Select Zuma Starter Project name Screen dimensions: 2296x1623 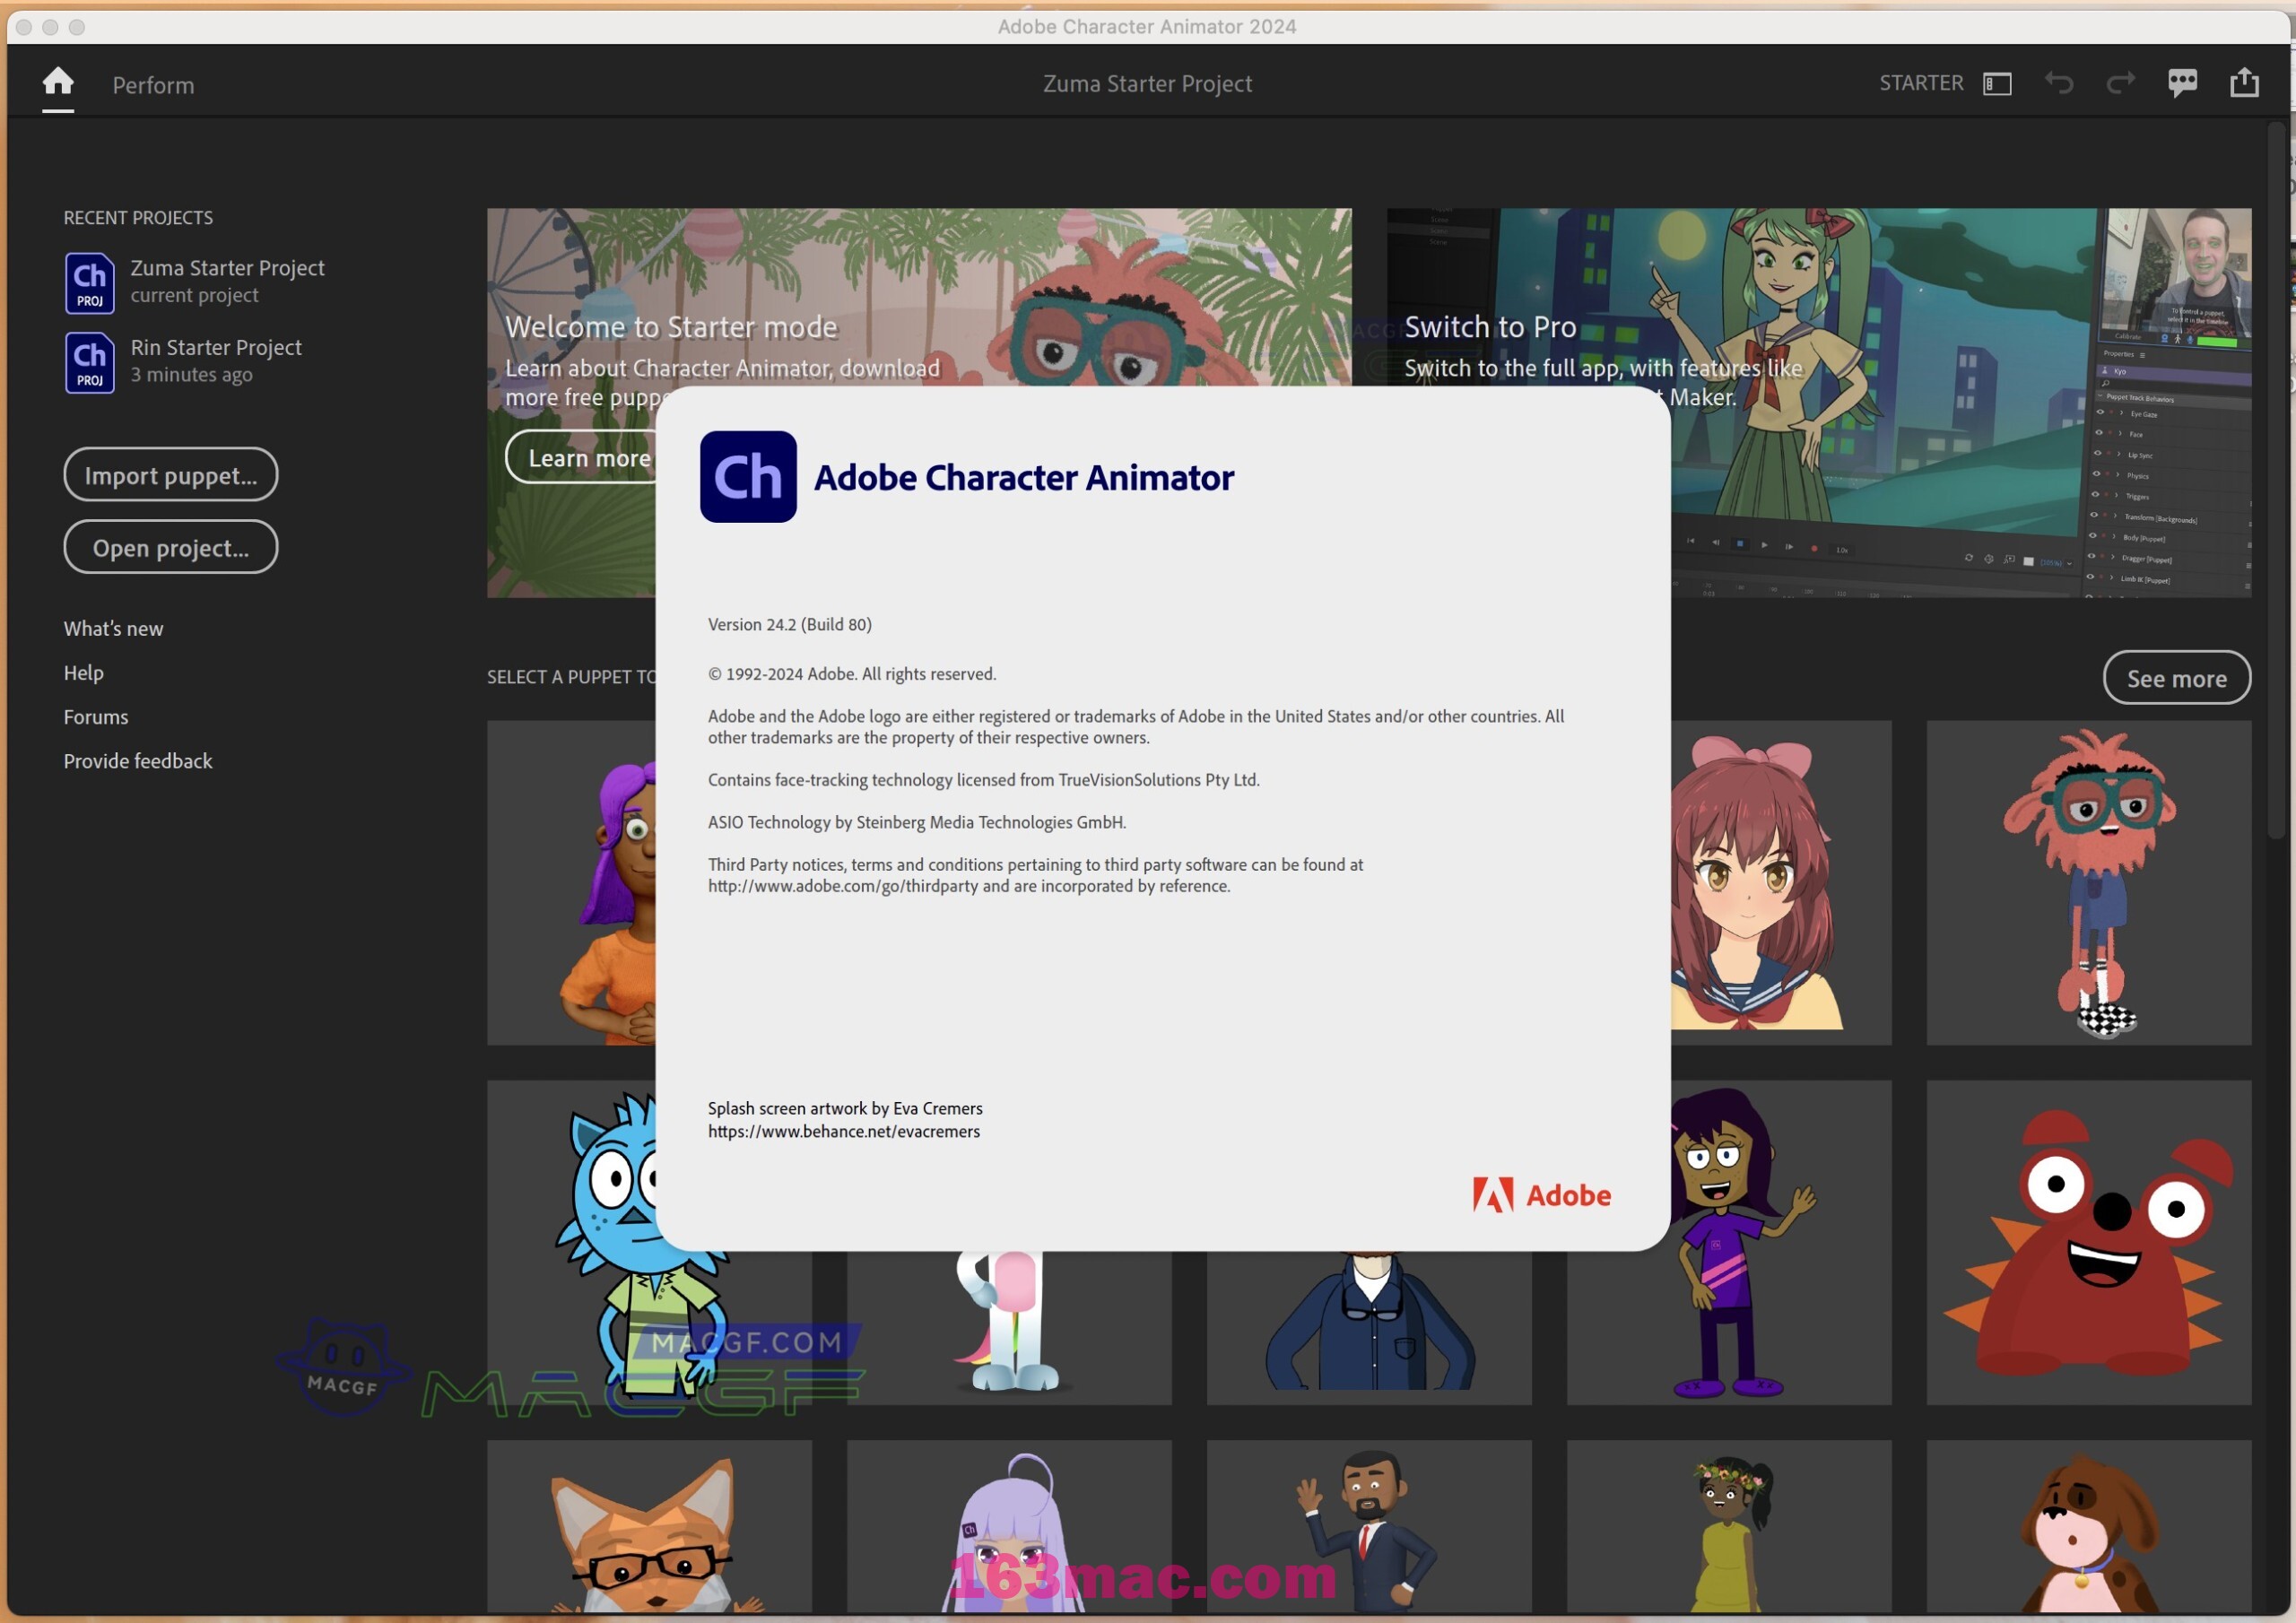[x=227, y=268]
